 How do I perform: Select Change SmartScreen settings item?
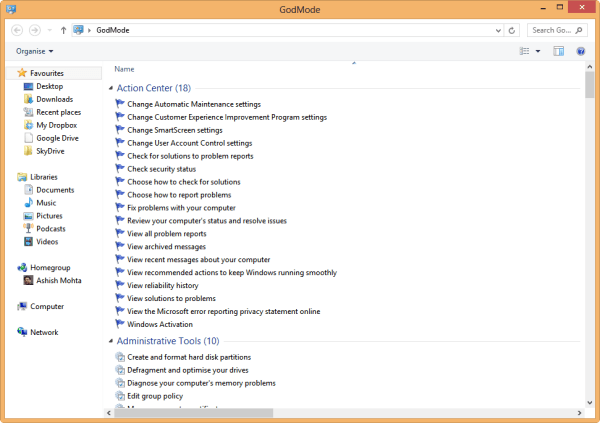tap(174, 130)
